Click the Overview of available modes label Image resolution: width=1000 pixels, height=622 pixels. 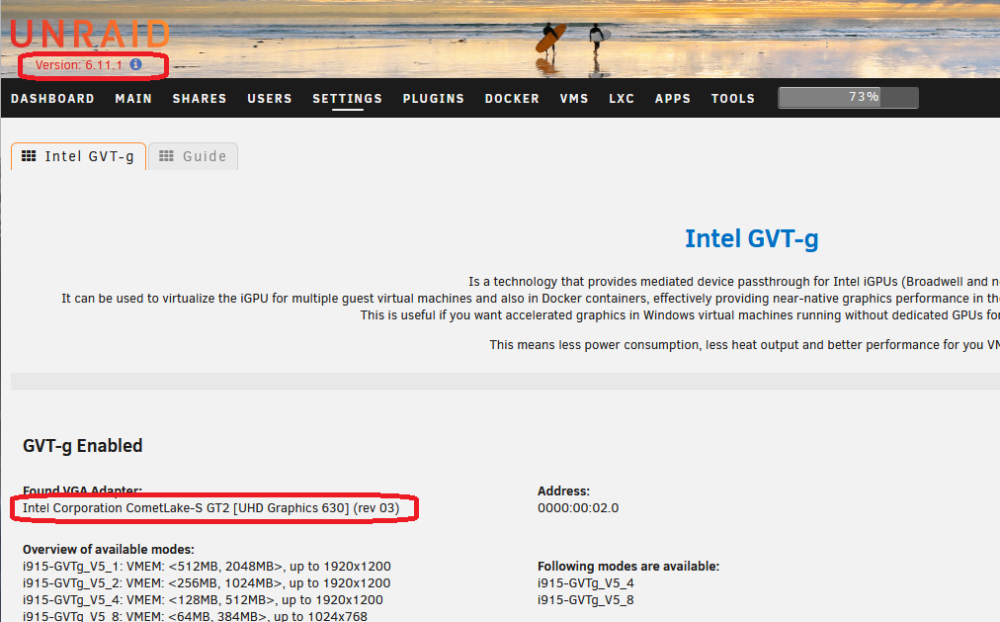click(x=108, y=549)
